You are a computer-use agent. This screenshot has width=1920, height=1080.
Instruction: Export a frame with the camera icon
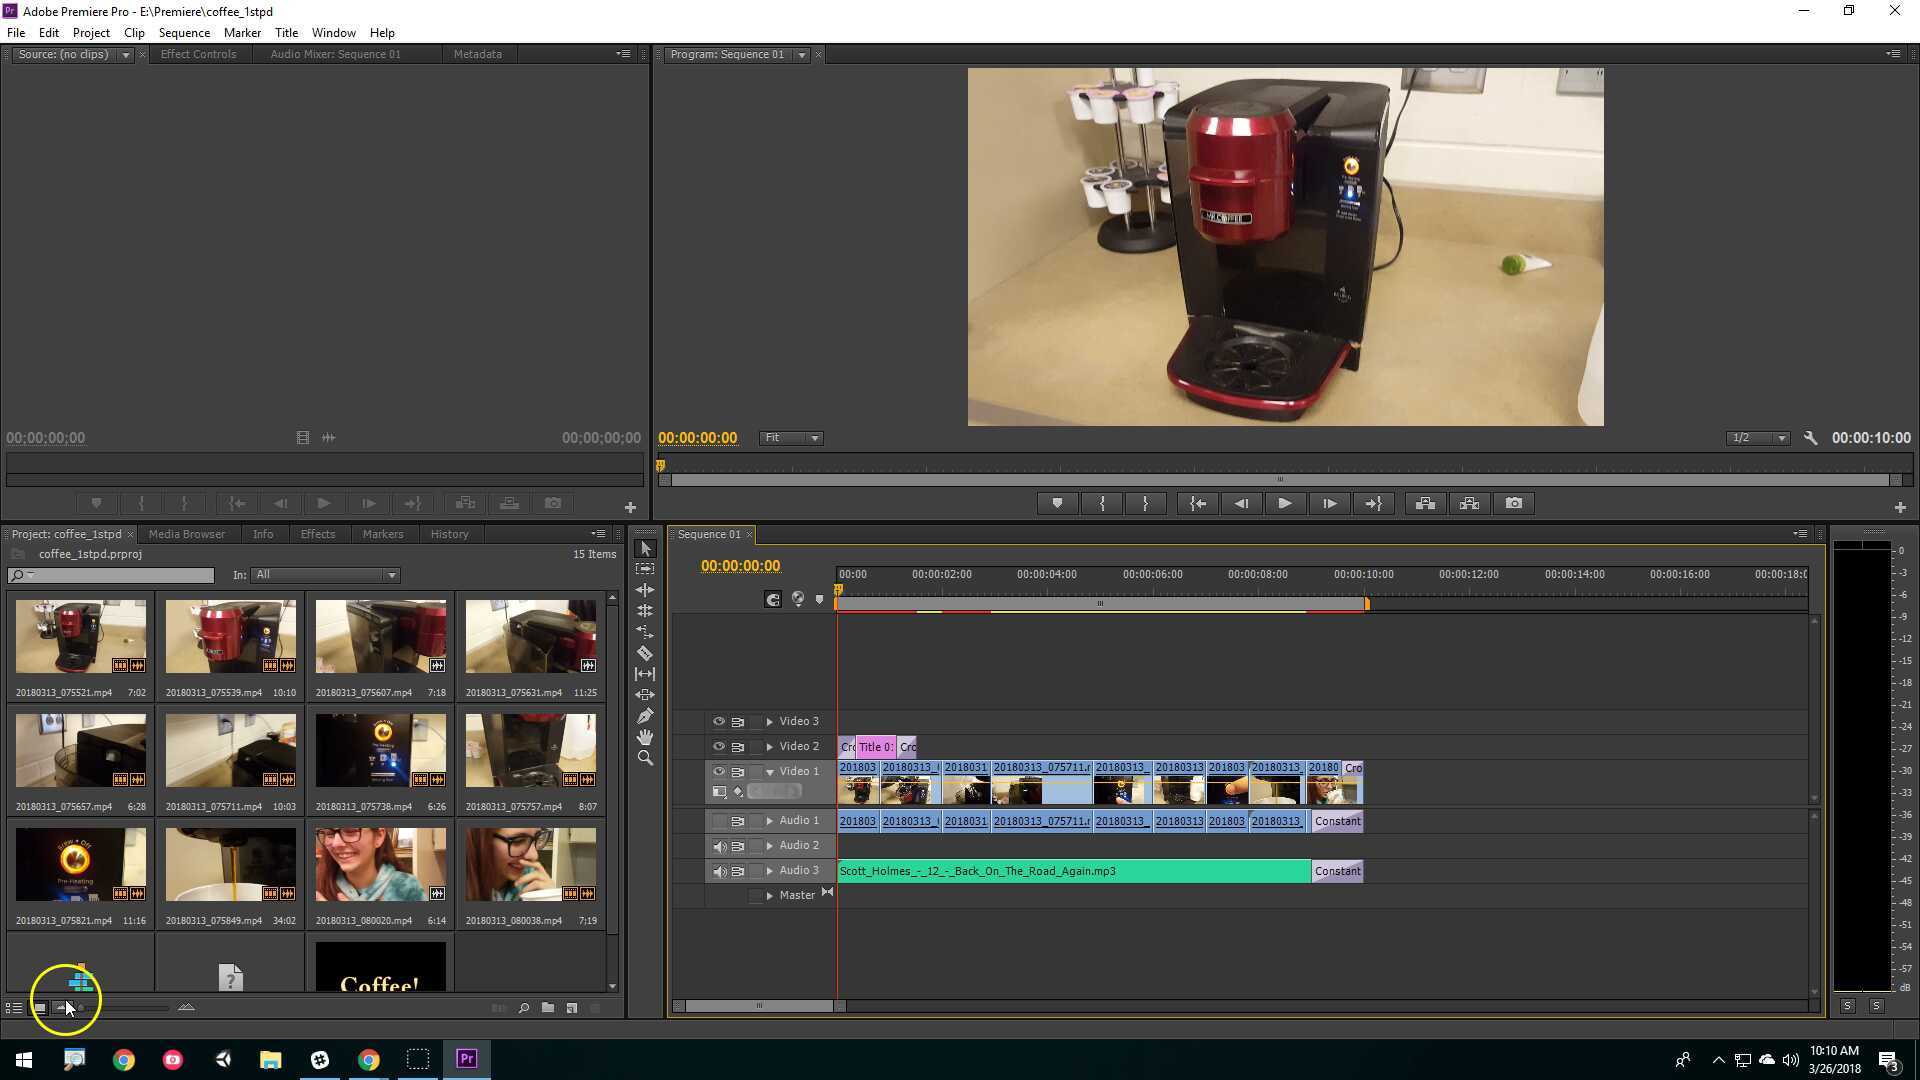click(x=1513, y=503)
